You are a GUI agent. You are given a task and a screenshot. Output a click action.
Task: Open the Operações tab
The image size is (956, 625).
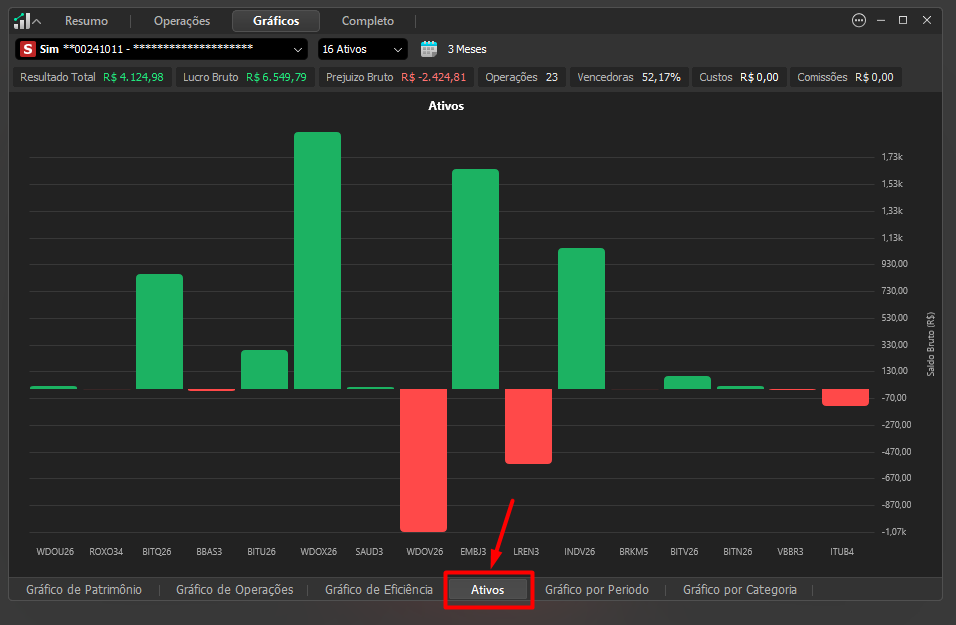tap(182, 21)
